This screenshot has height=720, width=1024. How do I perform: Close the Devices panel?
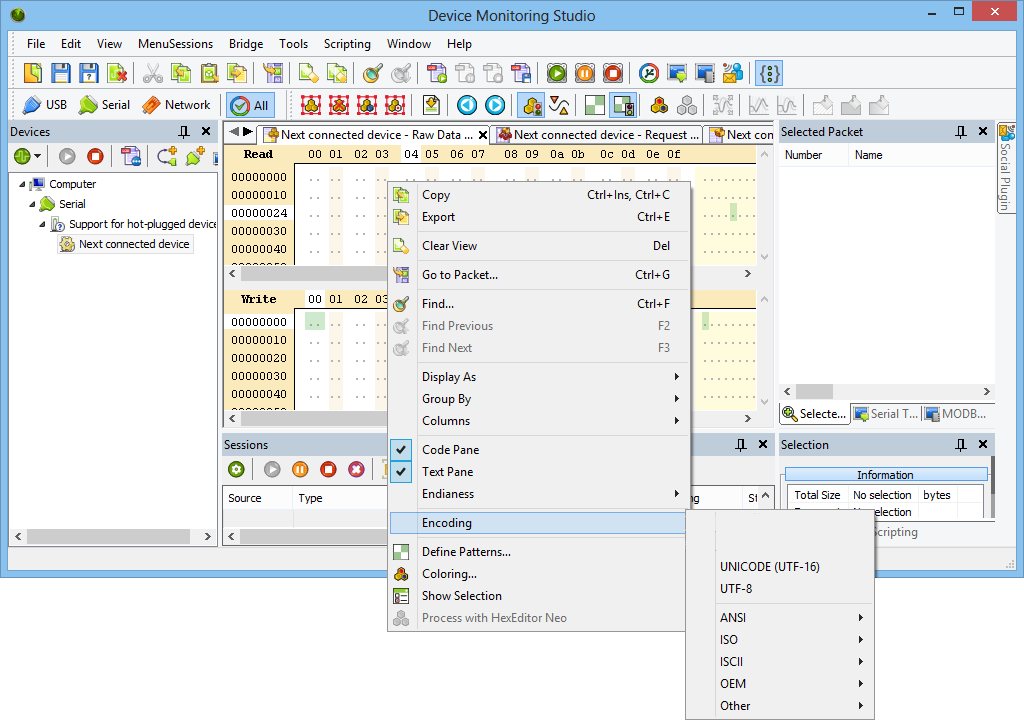click(x=206, y=131)
